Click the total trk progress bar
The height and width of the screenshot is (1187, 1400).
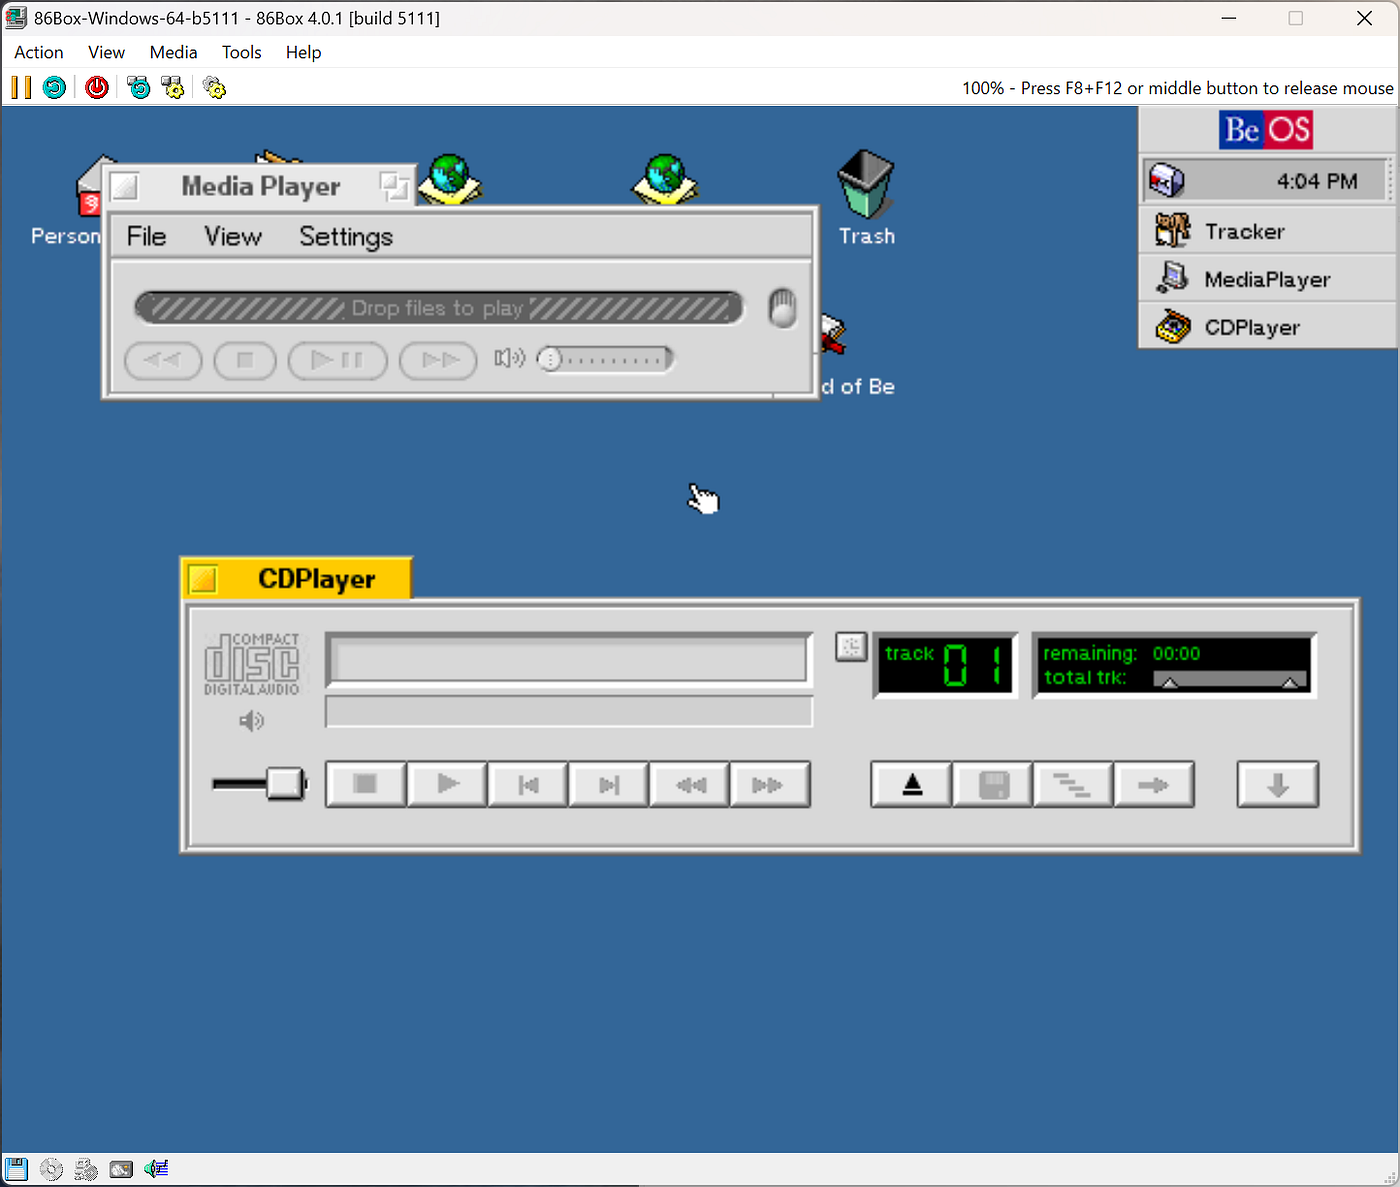pos(1230,680)
